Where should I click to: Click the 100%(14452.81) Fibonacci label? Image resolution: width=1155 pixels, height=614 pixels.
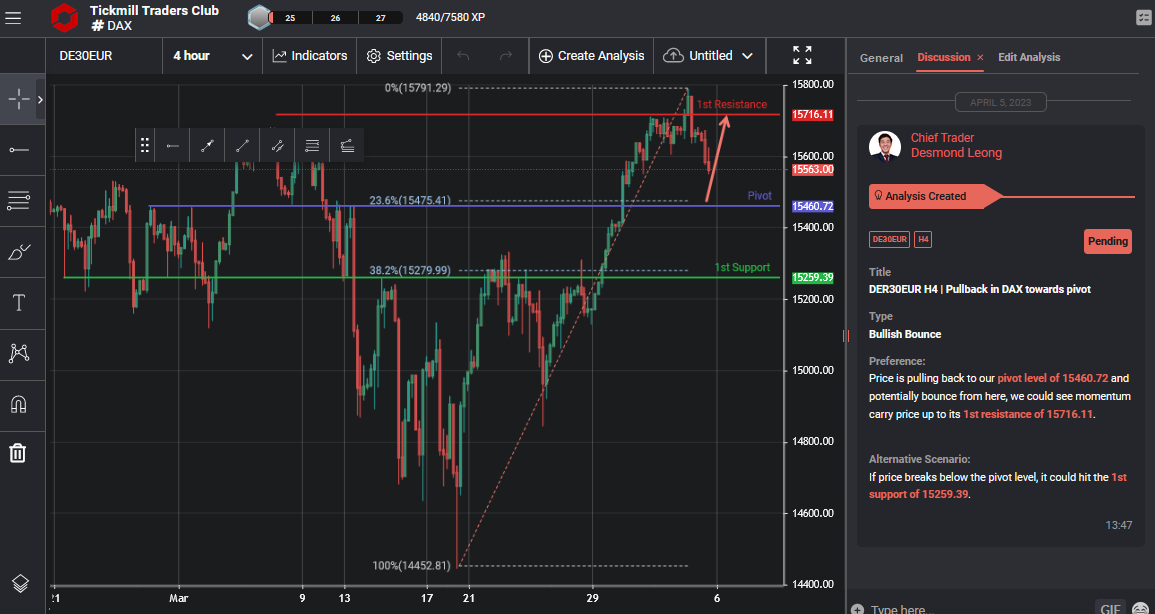click(411, 565)
